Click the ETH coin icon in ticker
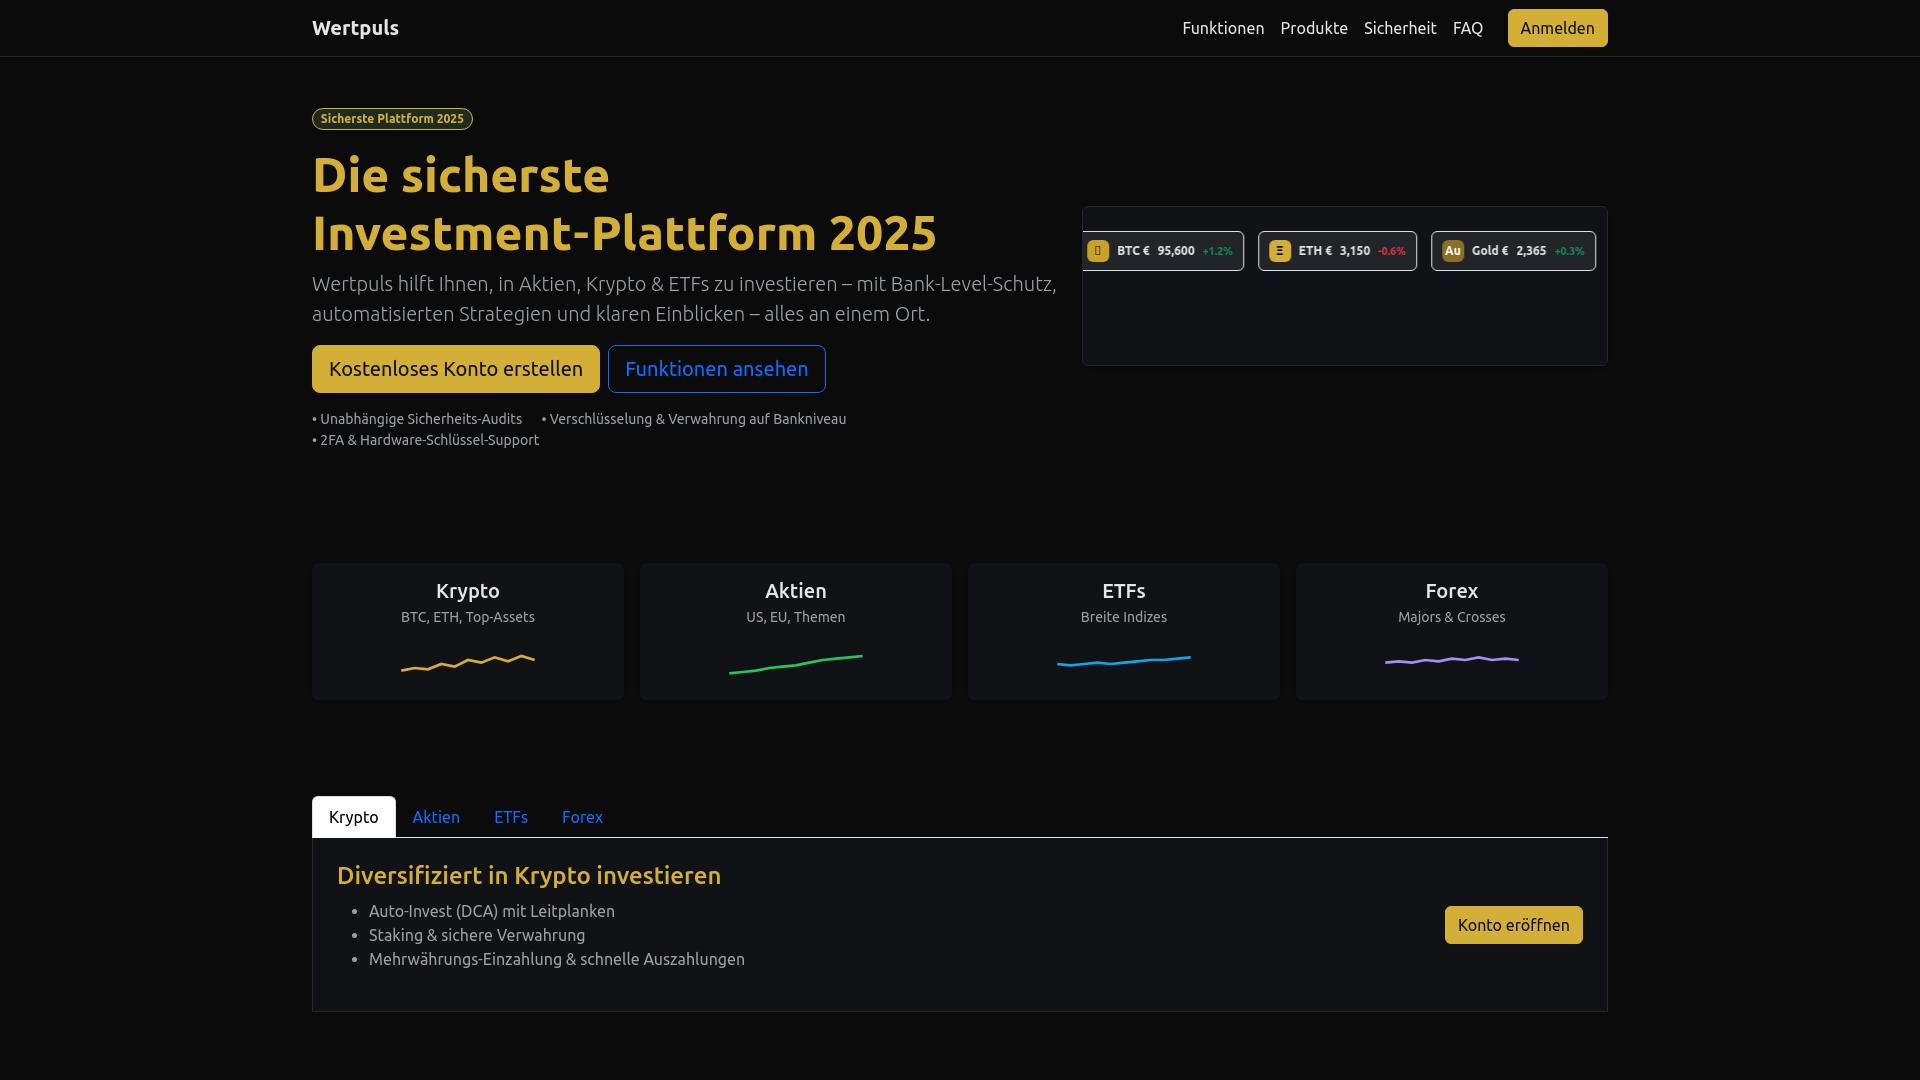 [1280, 251]
